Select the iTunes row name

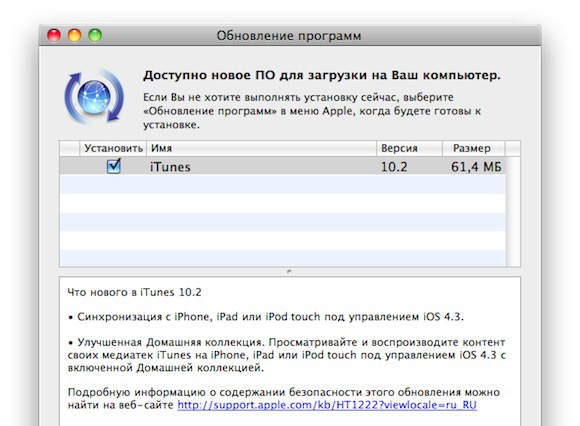(x=170, y=167)
